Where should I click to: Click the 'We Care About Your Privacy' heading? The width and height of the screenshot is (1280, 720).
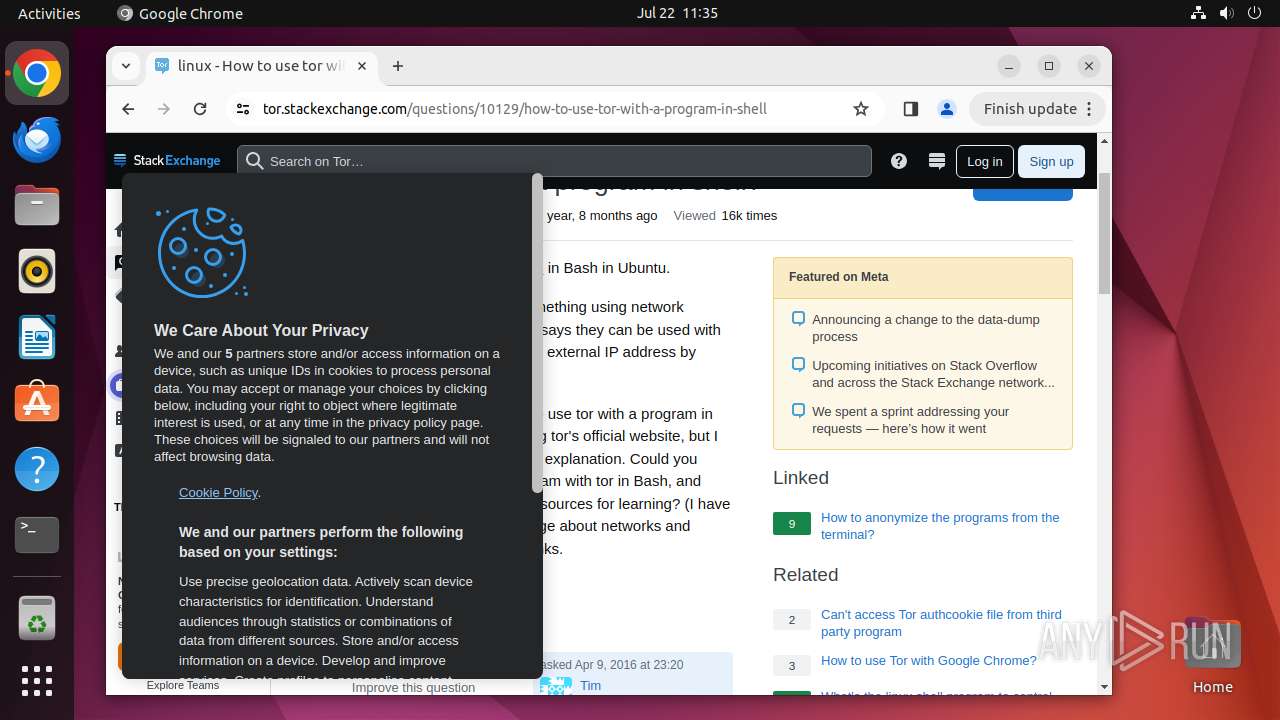(261, 330)
